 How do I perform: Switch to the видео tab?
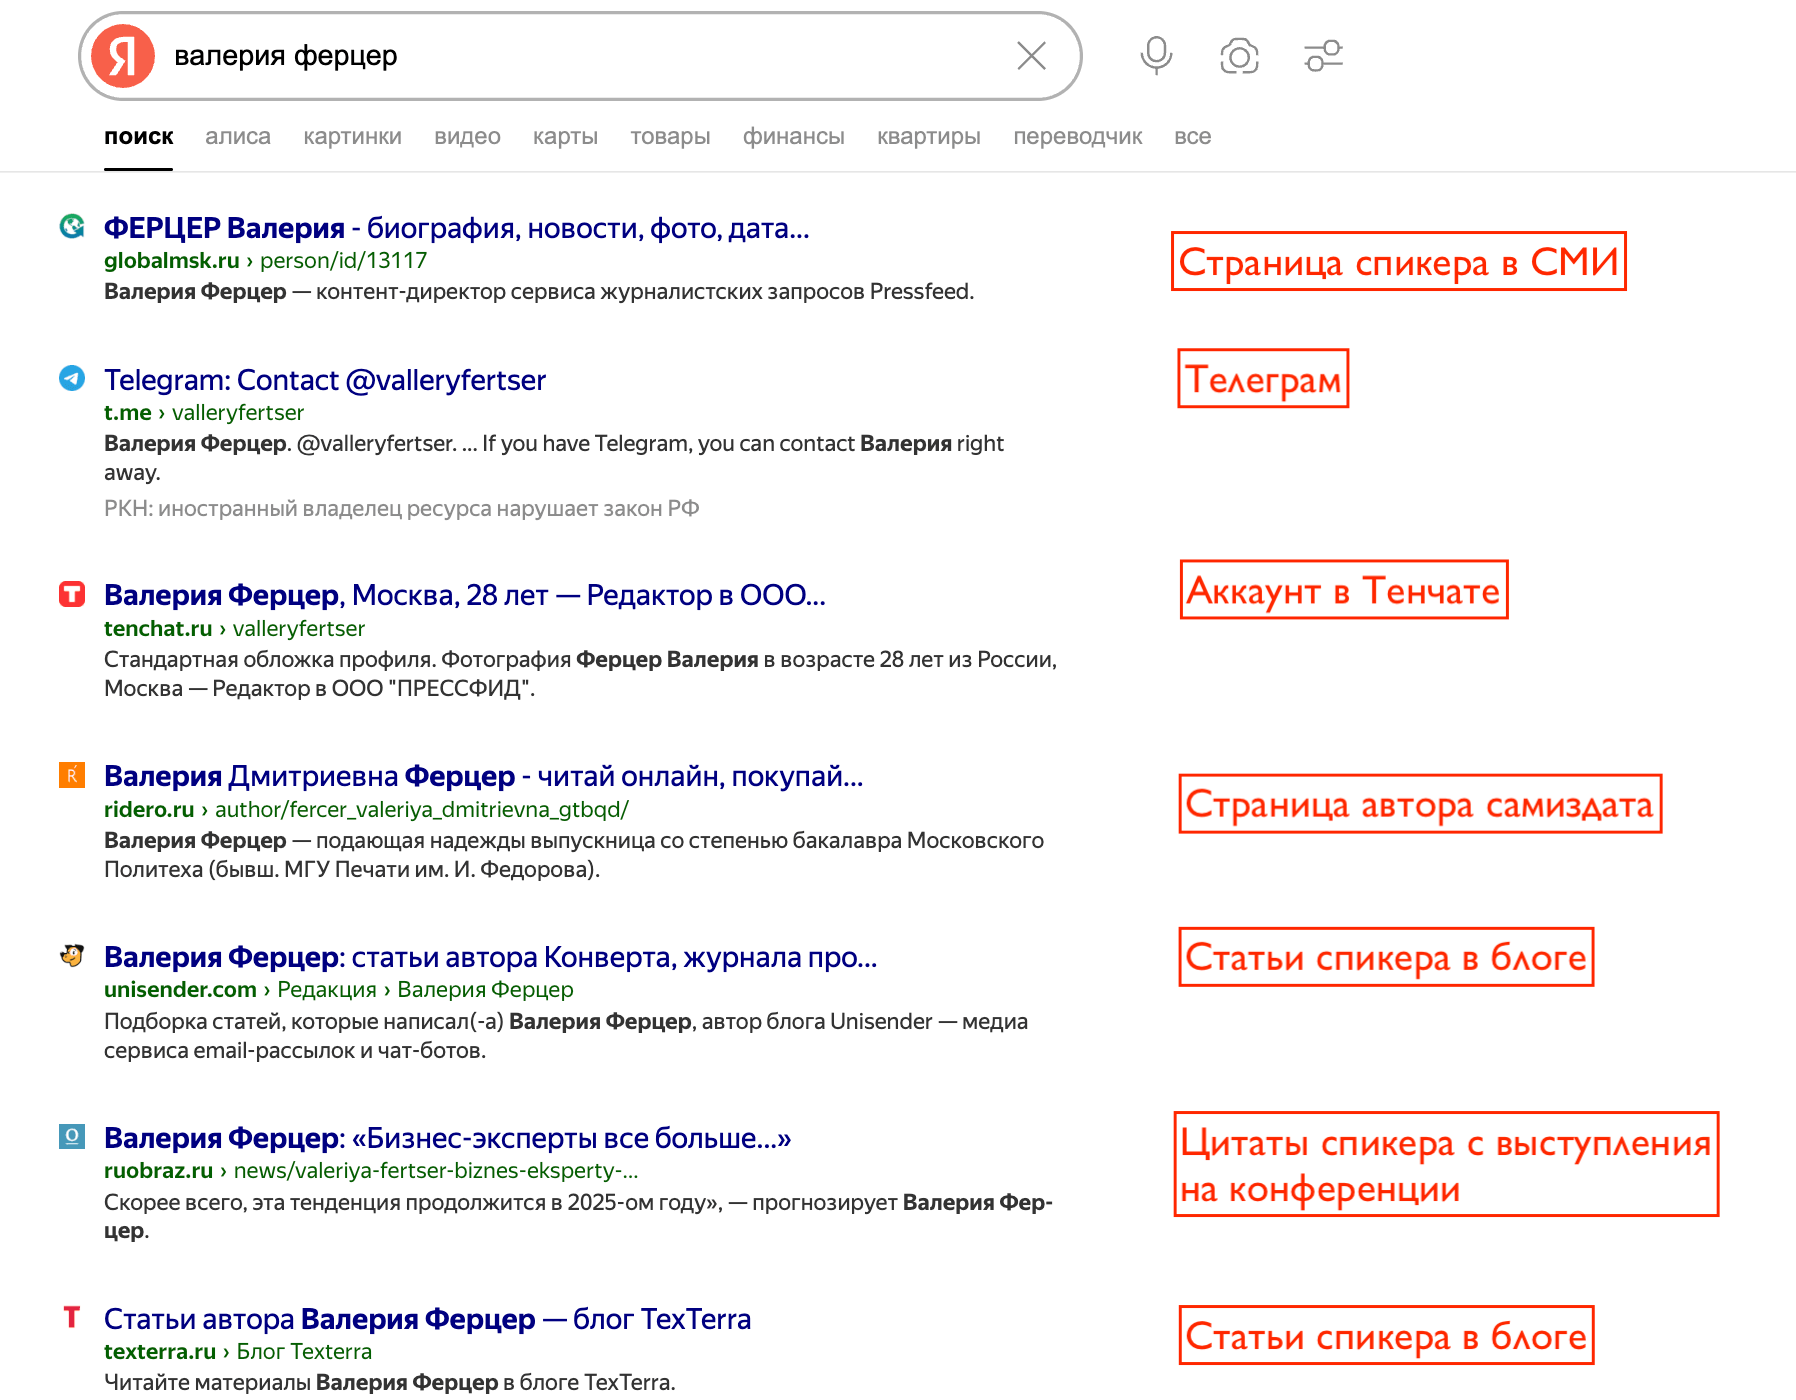pos(467,136)
